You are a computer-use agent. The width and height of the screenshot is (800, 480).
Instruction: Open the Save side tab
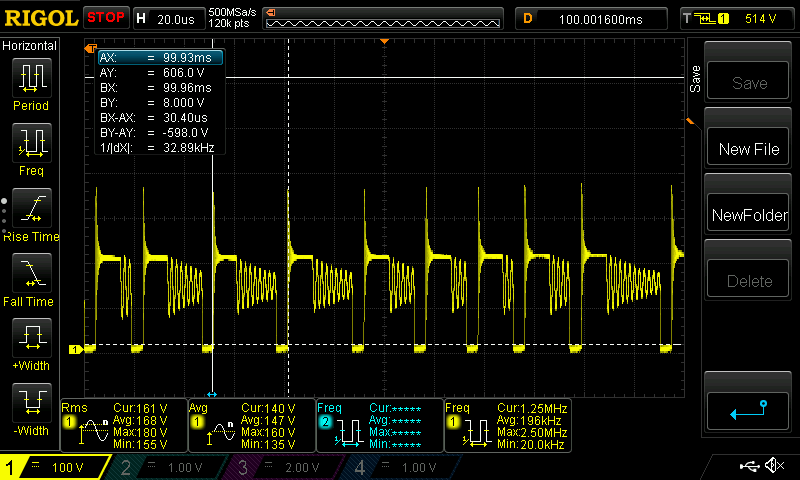(695, 80)
